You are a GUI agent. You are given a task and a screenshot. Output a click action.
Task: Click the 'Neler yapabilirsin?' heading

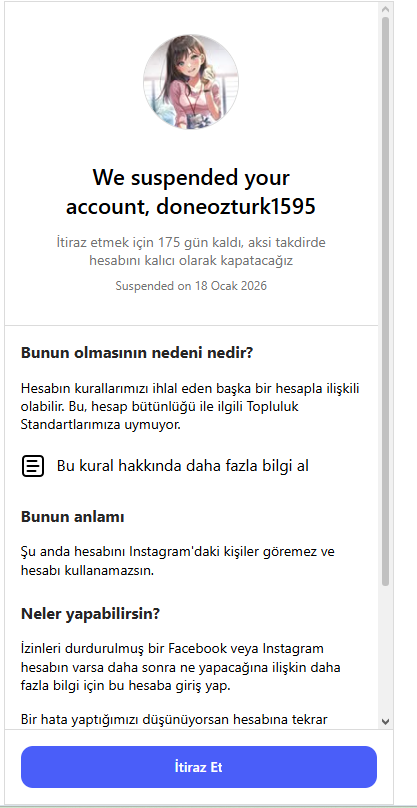[91, 614]
